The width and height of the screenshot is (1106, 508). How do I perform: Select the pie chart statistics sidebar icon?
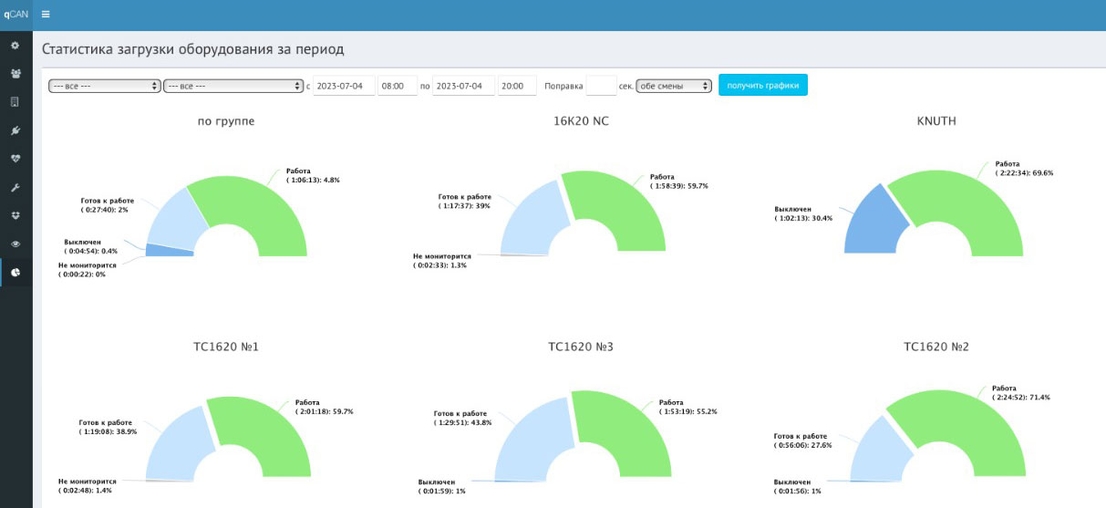[16, 272]
